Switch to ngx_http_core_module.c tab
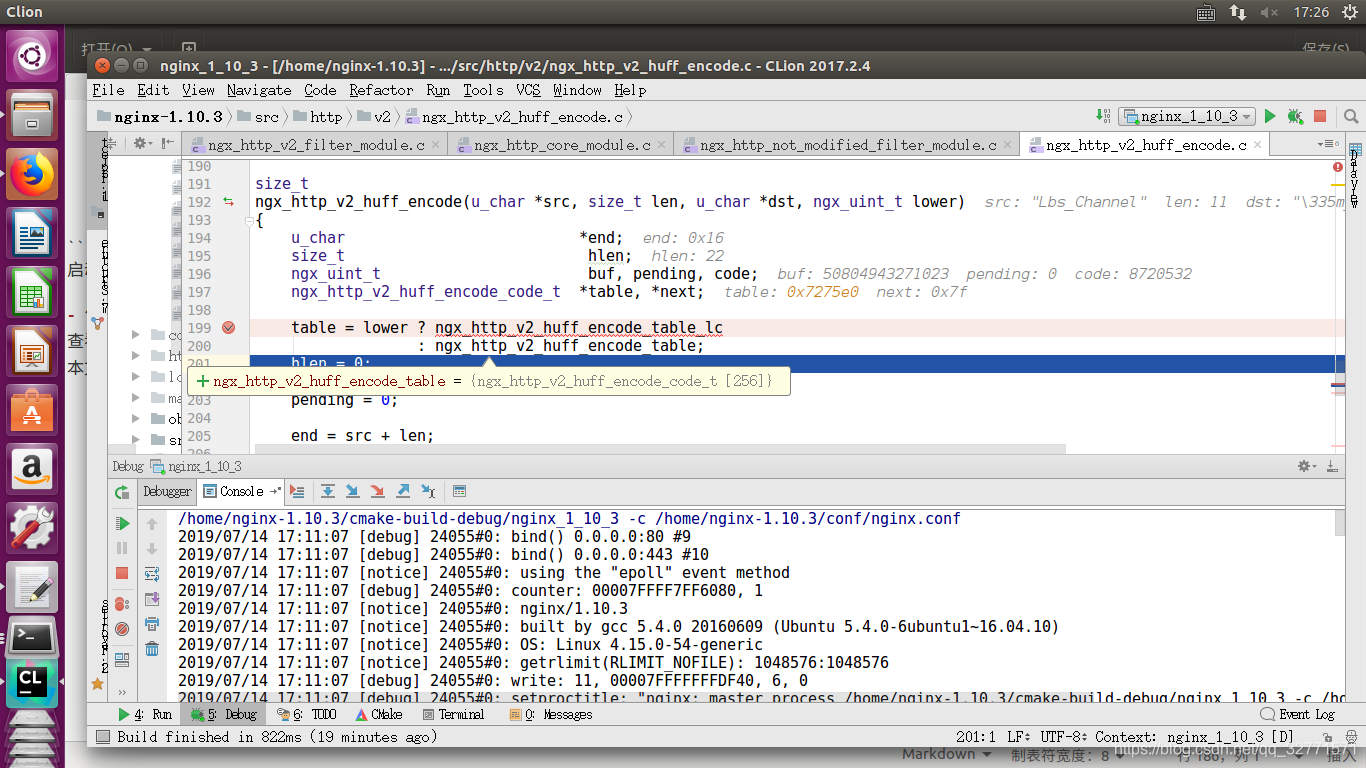 (562, 145)
